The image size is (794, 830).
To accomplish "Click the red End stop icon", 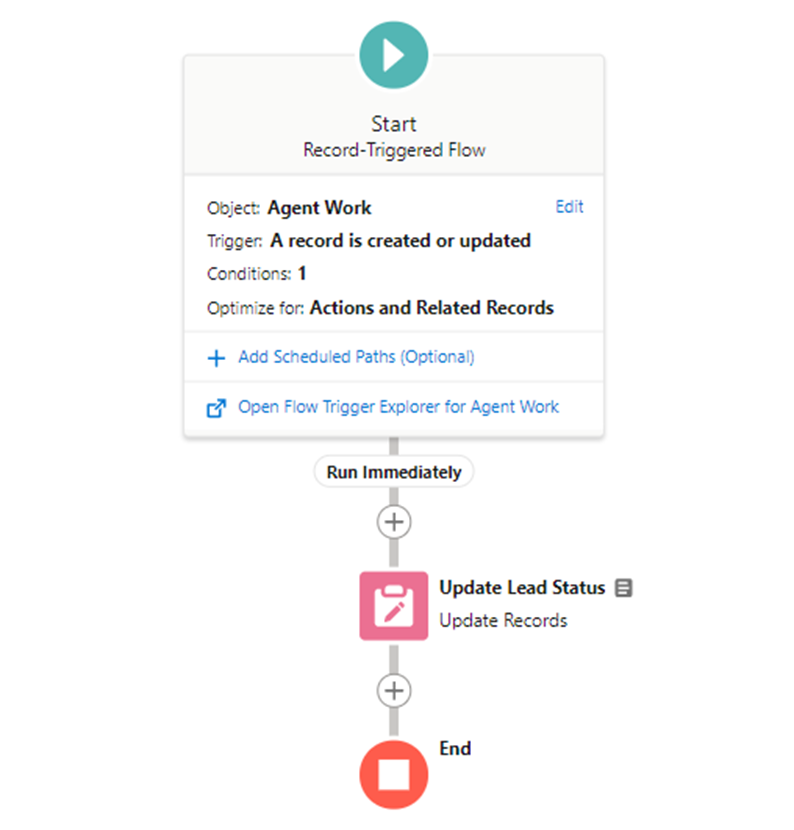I will click(393, 774).
